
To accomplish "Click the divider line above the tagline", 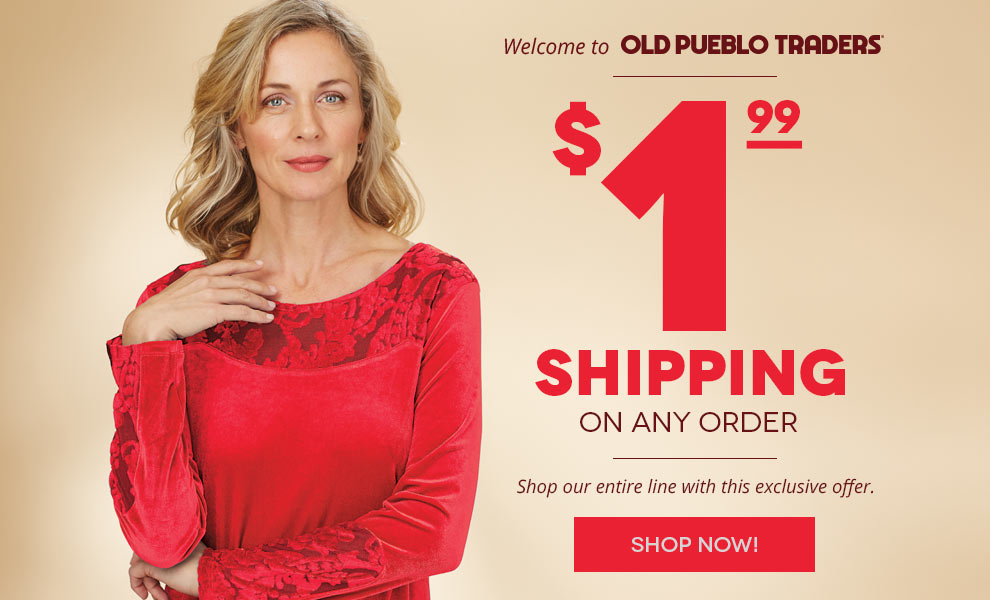I will coord(695,459).
